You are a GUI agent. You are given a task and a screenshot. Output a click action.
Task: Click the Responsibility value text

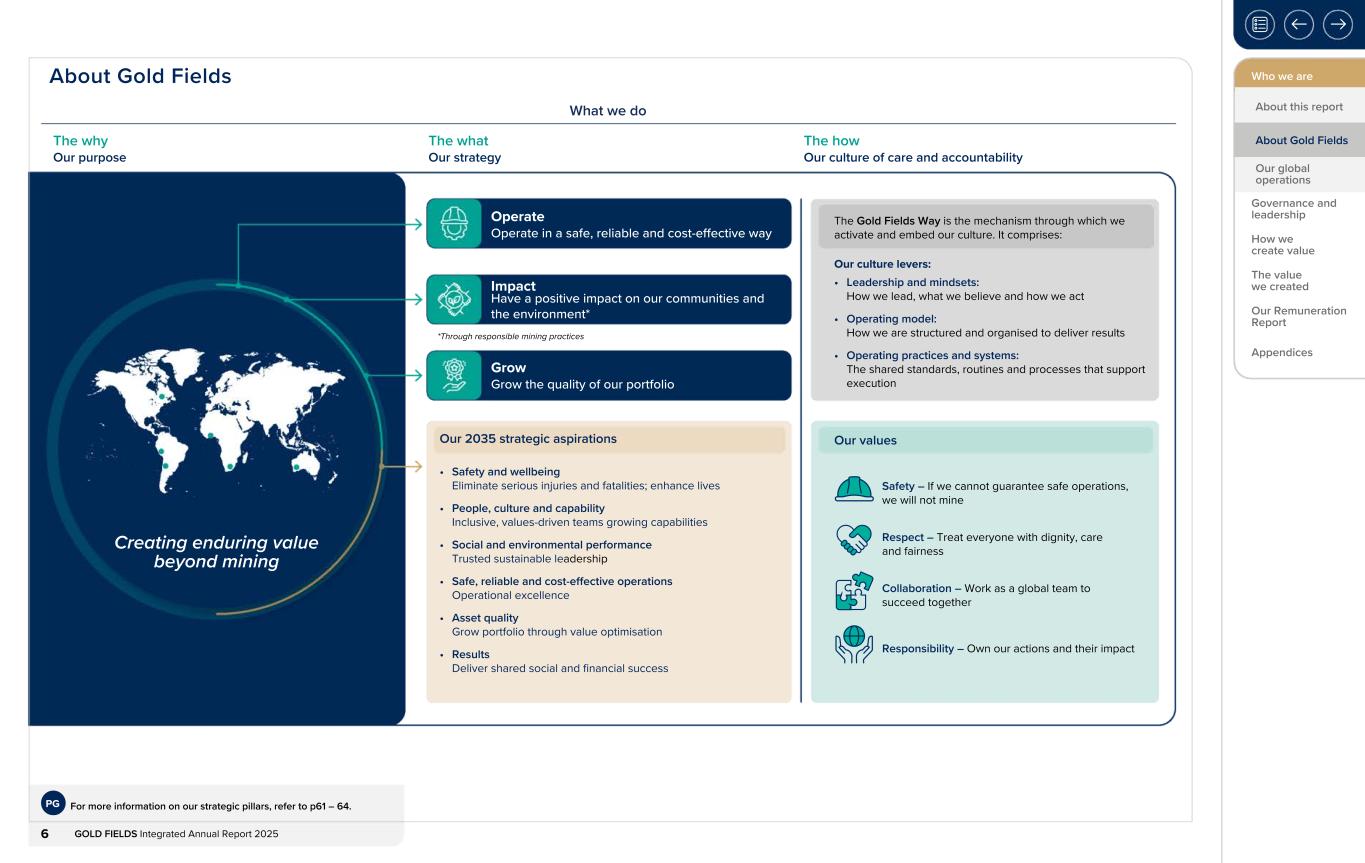coord(1008,648)
